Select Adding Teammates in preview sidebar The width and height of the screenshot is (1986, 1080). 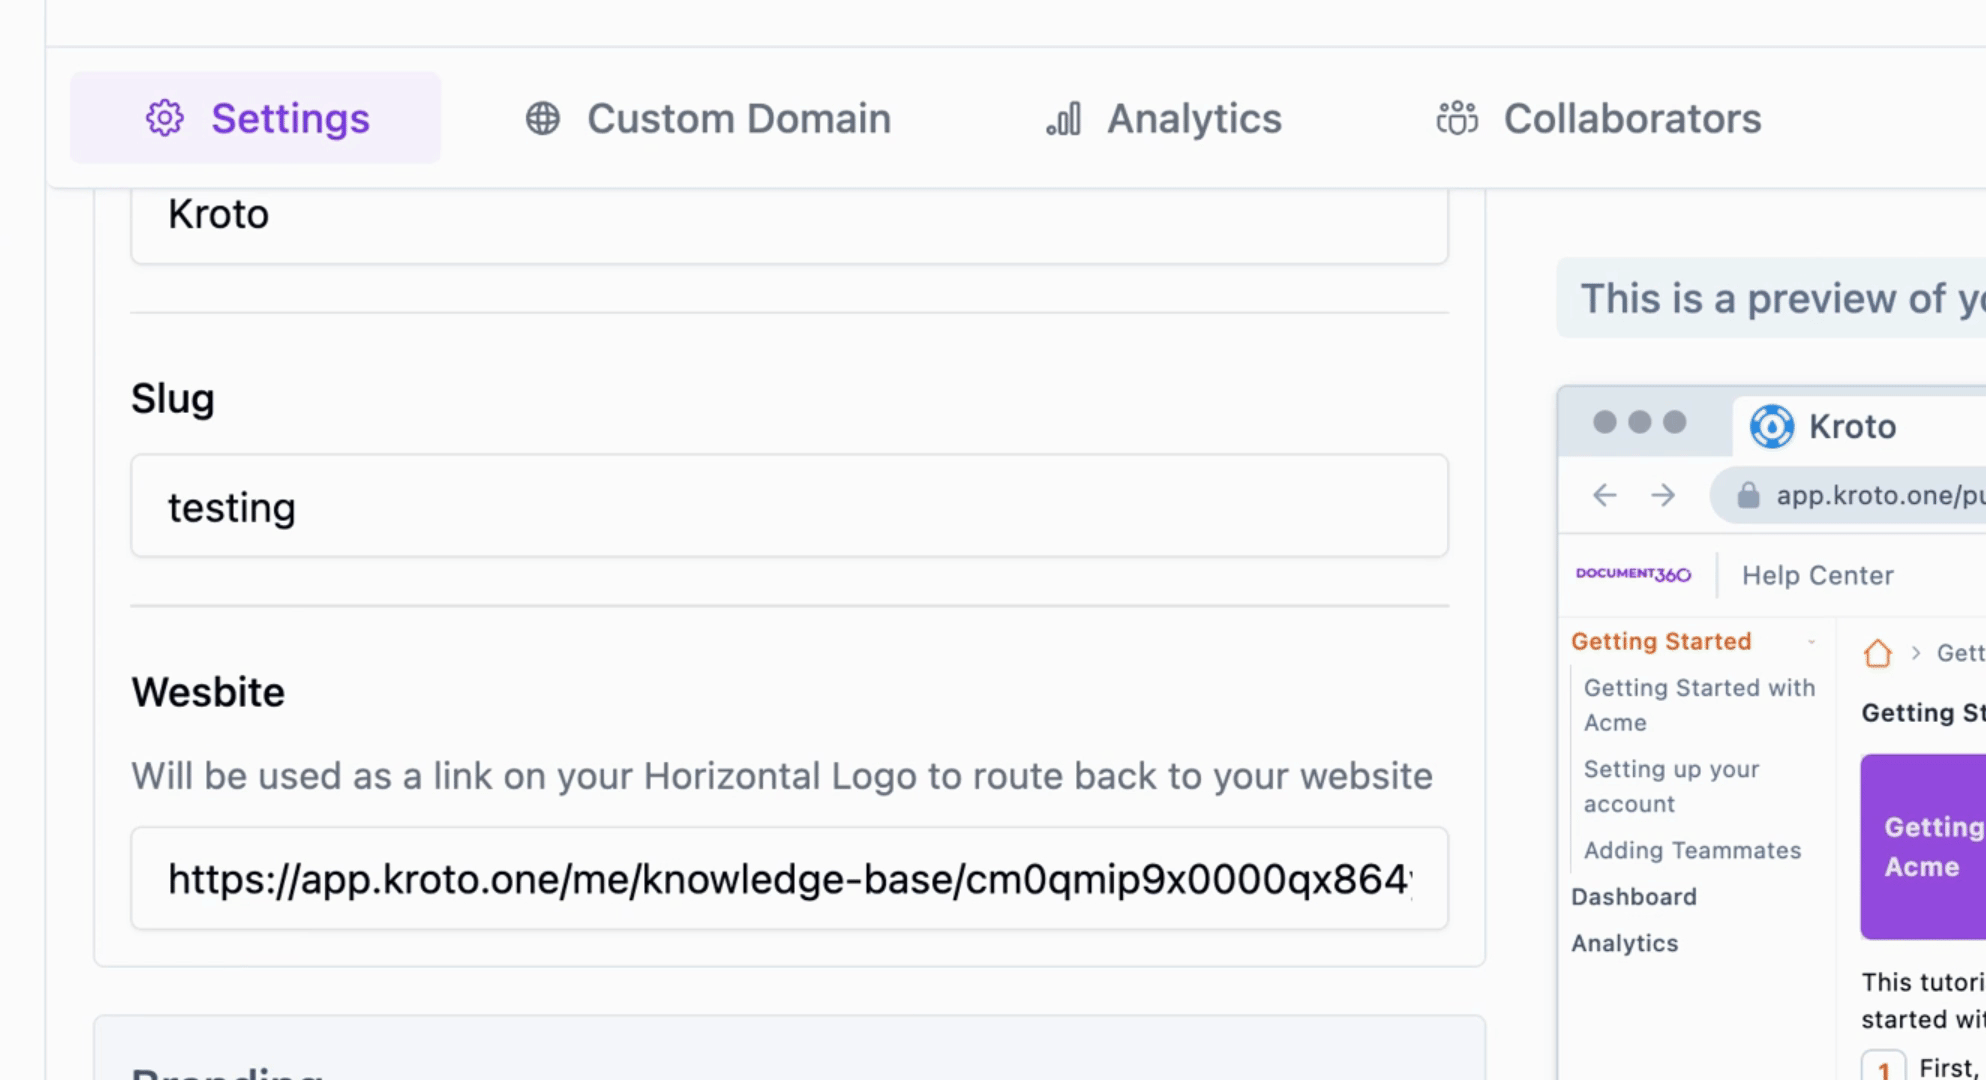point(1692,850)
